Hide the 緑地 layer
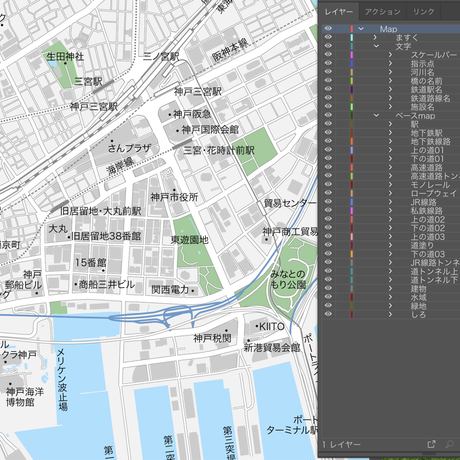The image size is (460, 460). (x=328, y=306)
